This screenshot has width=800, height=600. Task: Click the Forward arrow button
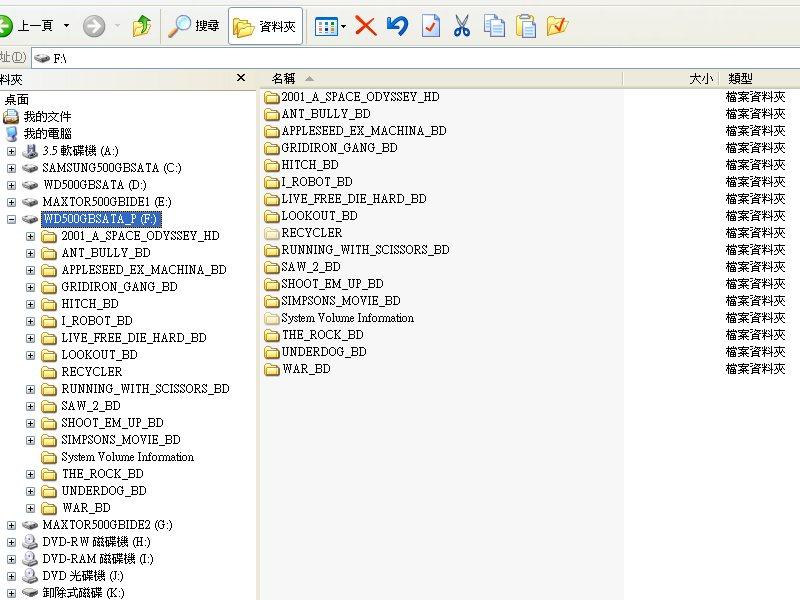[94, 26]
